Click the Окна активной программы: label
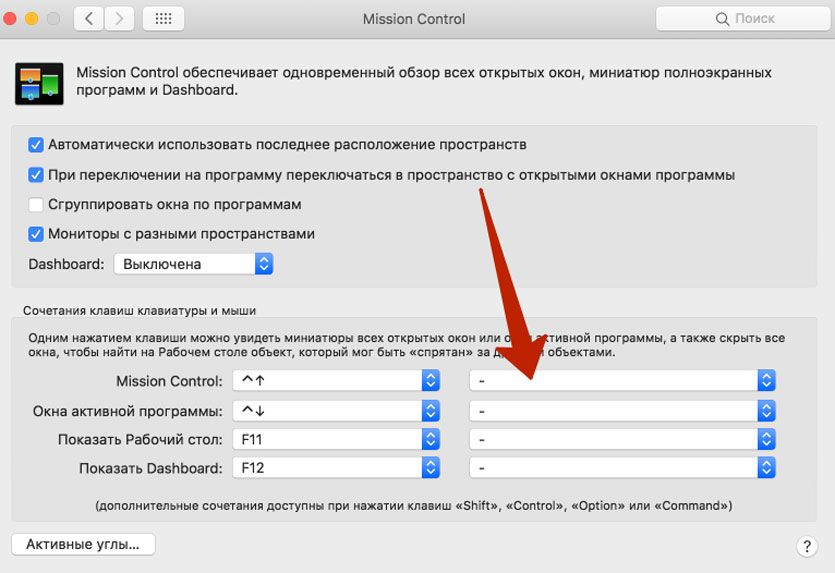Screen dimensions: 835x573 pos(128,411)
